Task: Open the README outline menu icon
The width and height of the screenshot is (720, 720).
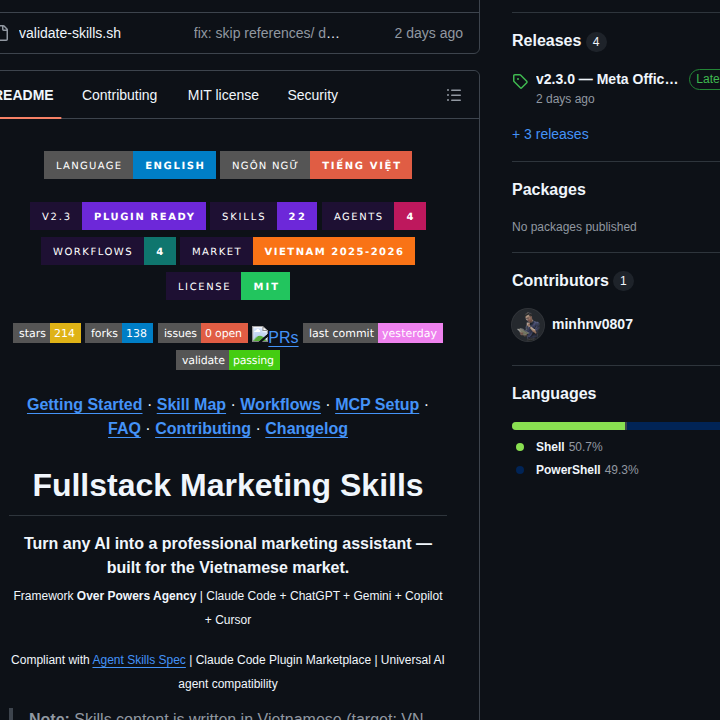Action: (x=454, y=95)
